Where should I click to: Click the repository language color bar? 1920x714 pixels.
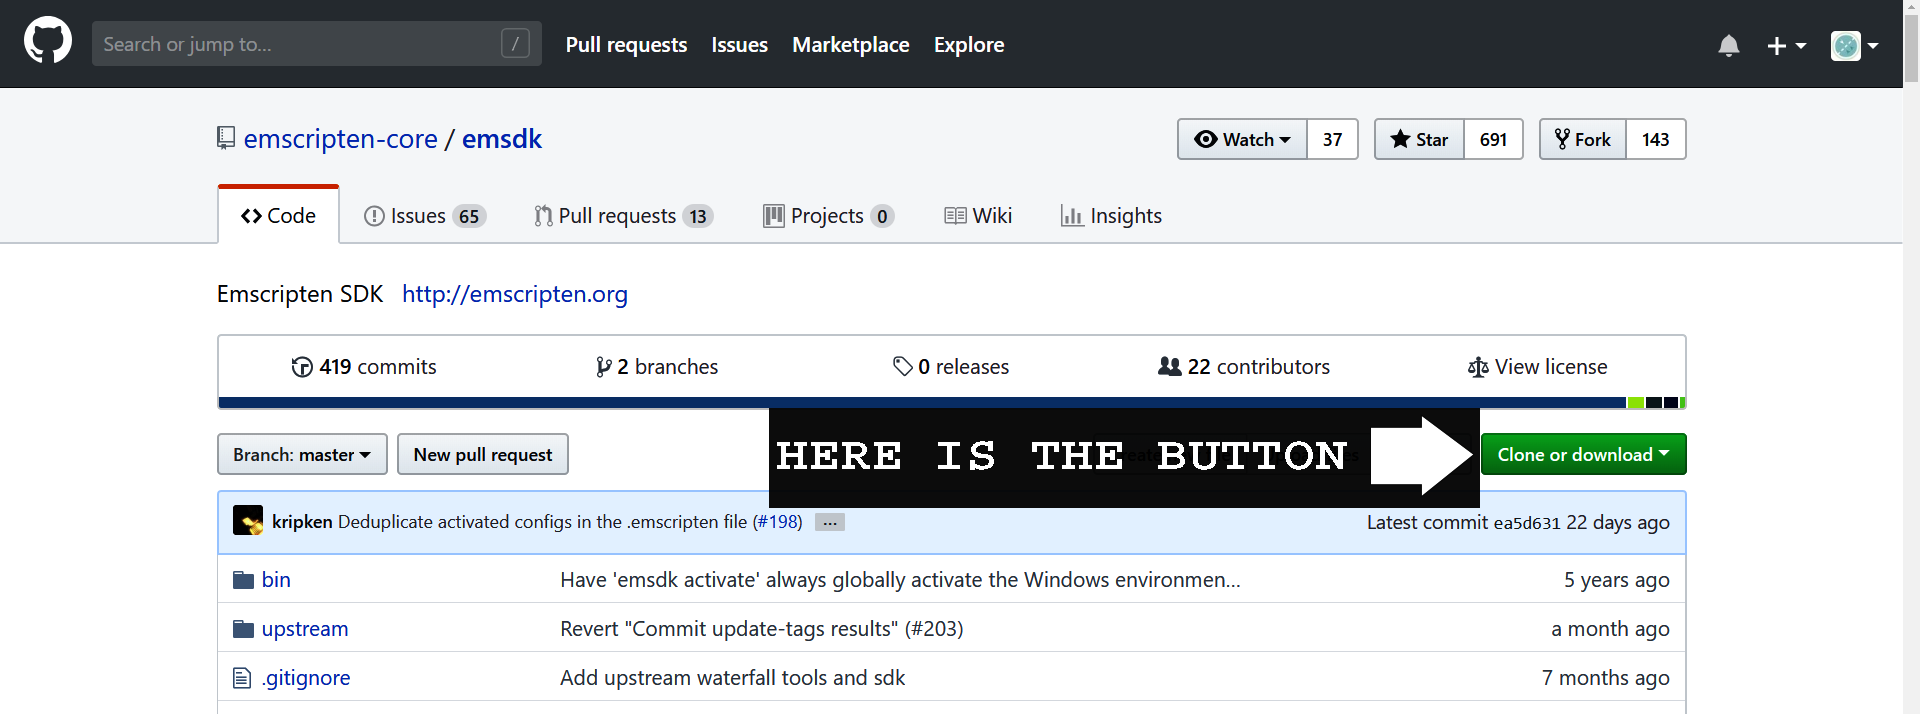click(x=920, y=403)
